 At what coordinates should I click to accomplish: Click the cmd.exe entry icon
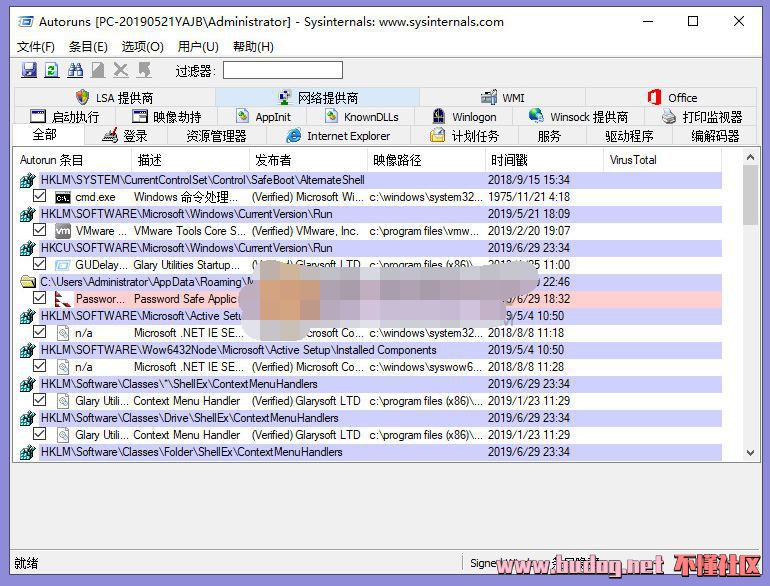(x=62, y=197)
